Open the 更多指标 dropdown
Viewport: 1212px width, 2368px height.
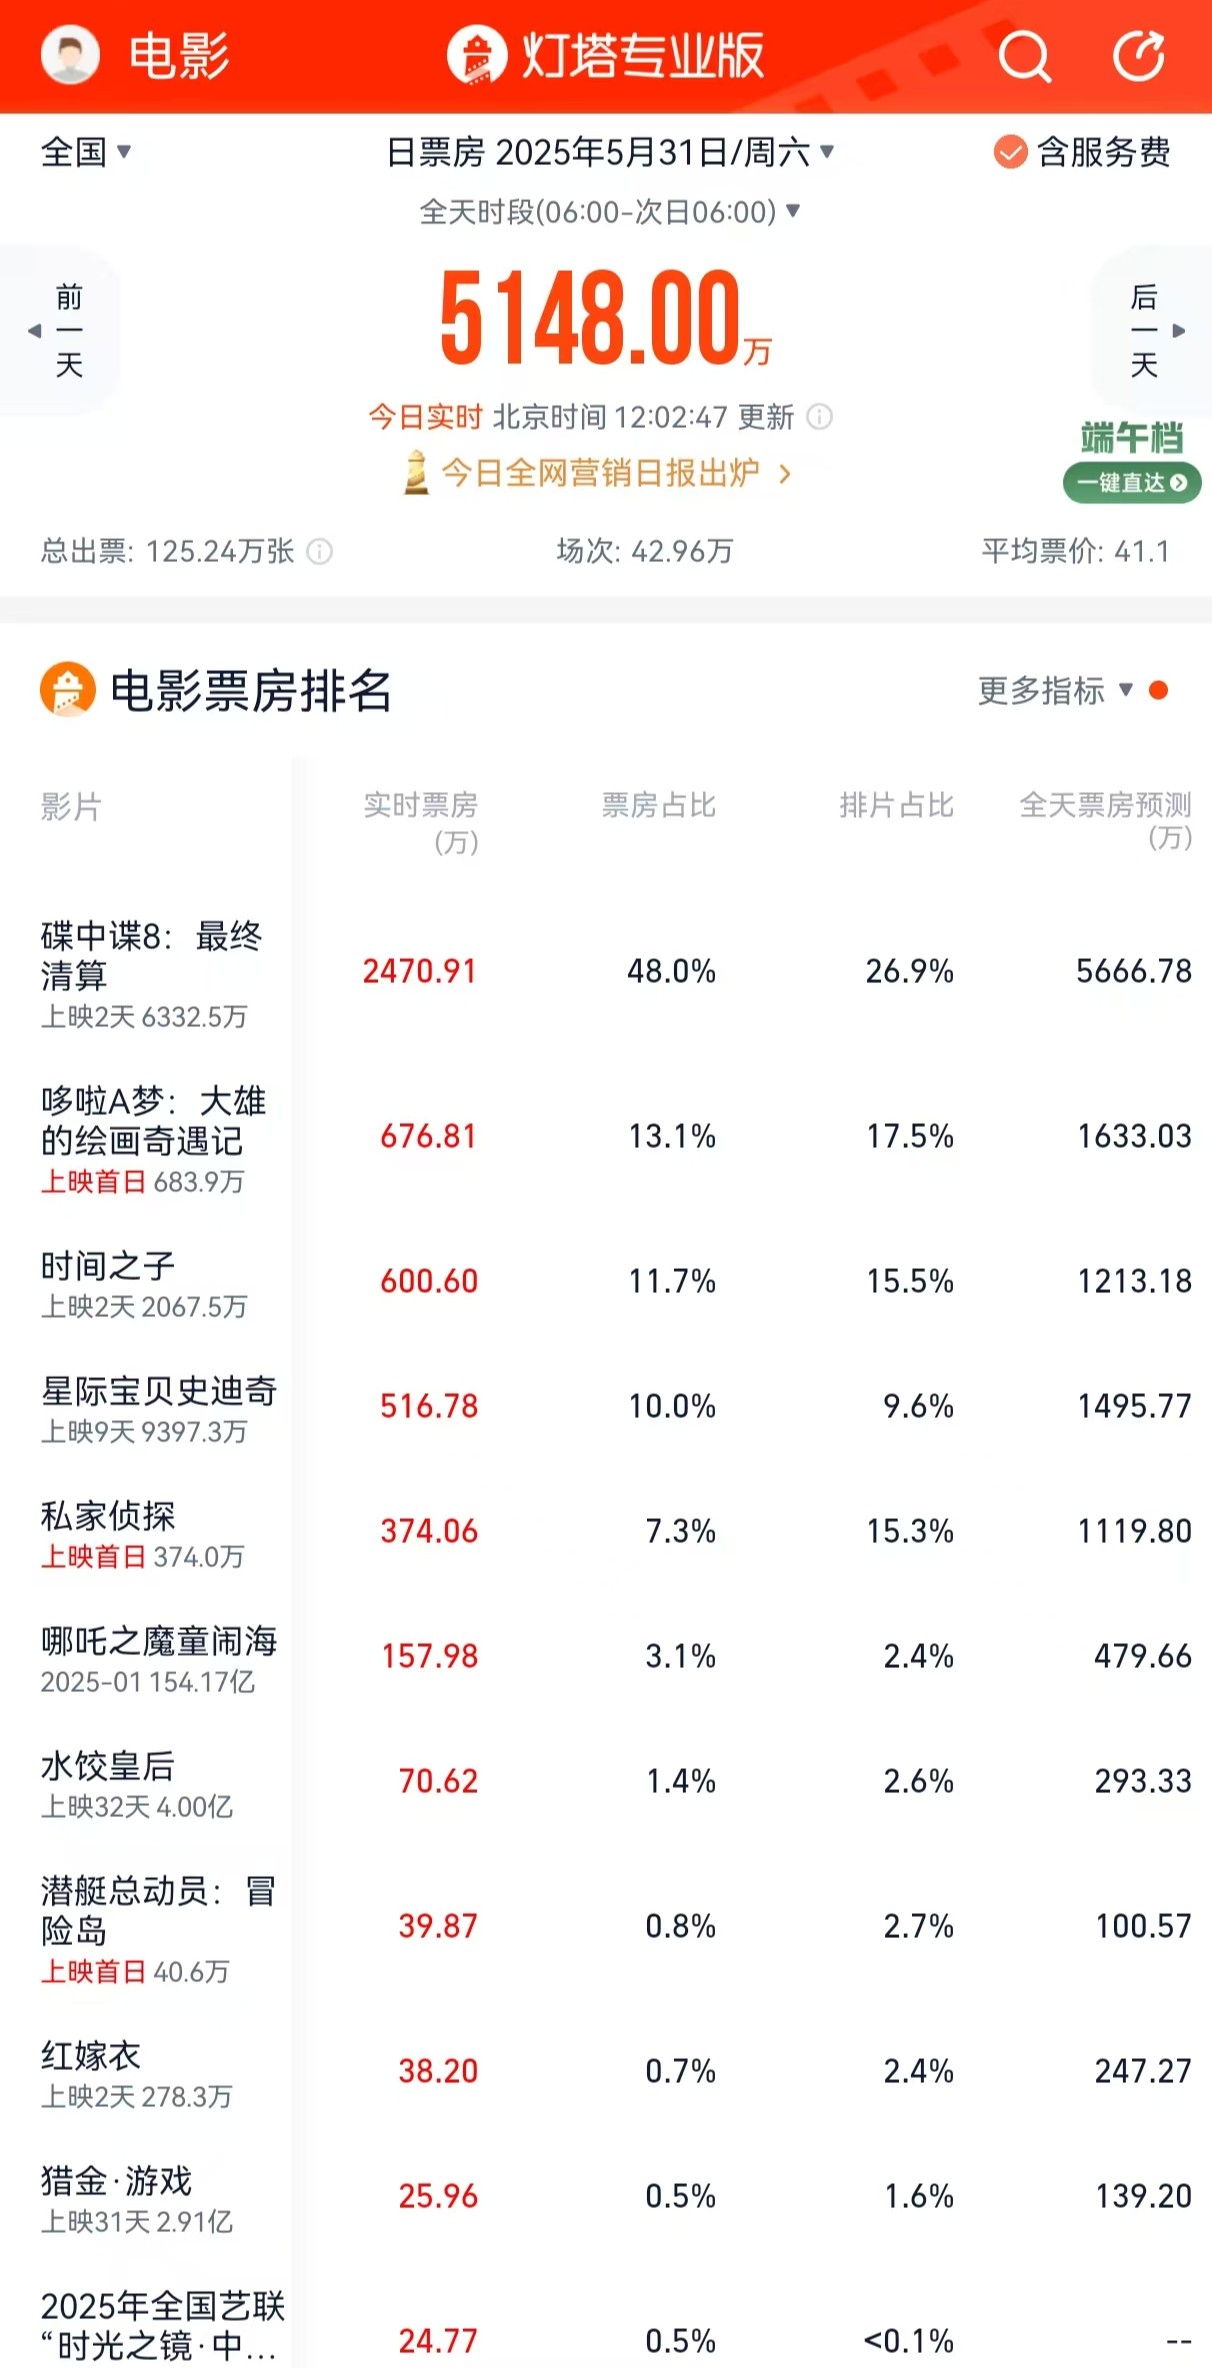coord(1056,690)
